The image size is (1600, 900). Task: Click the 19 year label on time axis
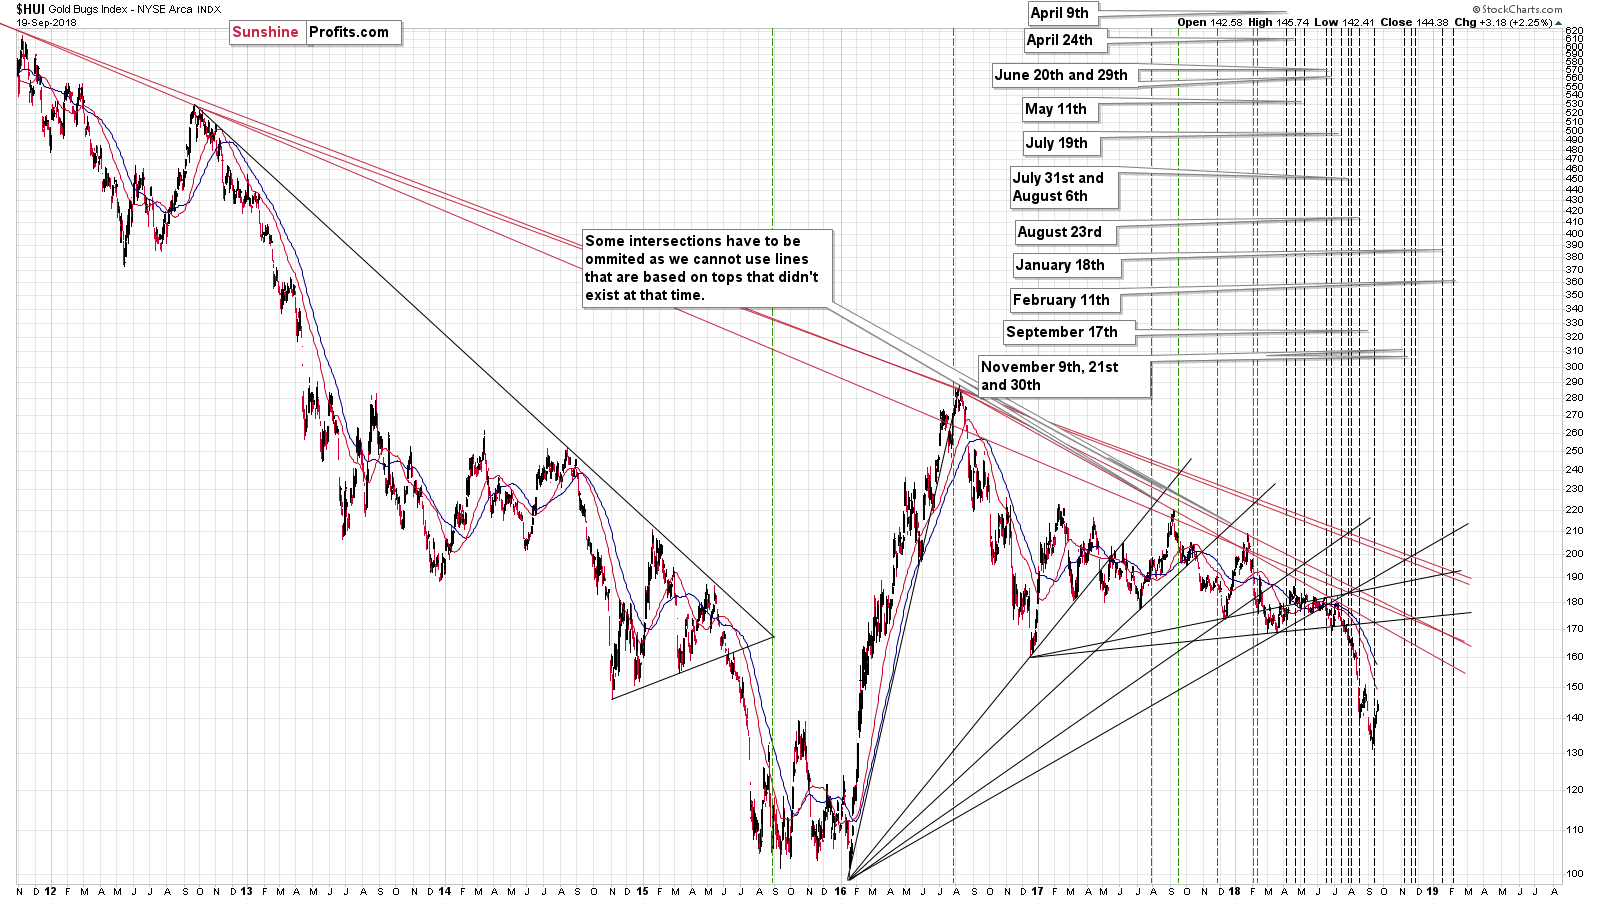[x=1432, y=891]
